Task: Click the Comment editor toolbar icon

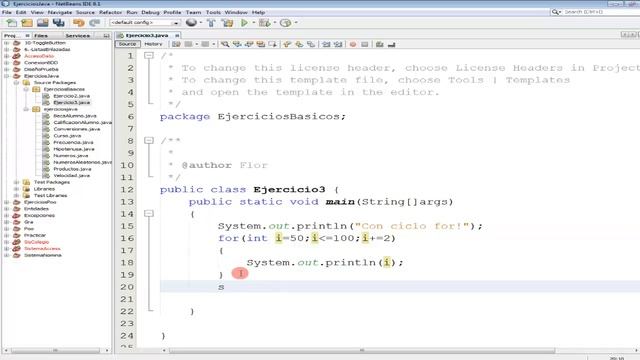Action: coord(380,44)
